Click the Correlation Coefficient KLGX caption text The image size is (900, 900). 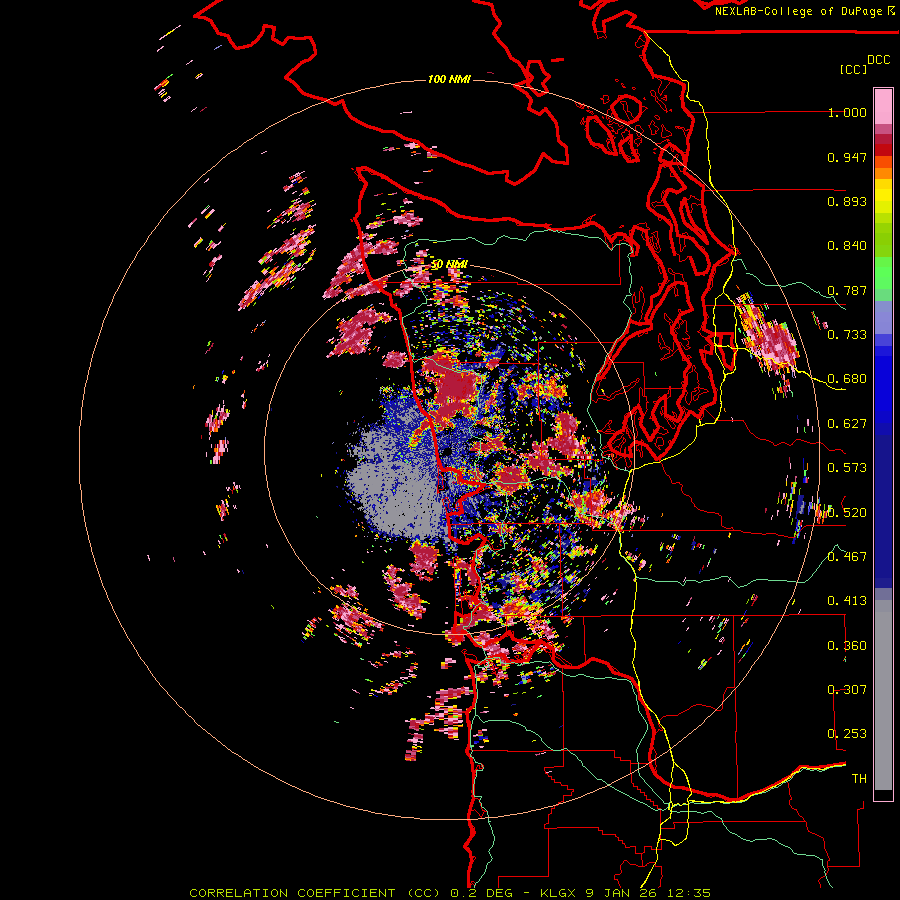(450, 893)
